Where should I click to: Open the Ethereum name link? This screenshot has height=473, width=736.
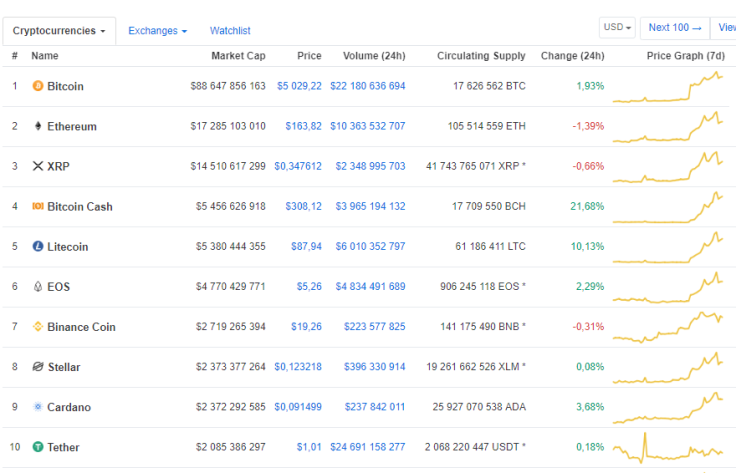click(x=72, y=126)
